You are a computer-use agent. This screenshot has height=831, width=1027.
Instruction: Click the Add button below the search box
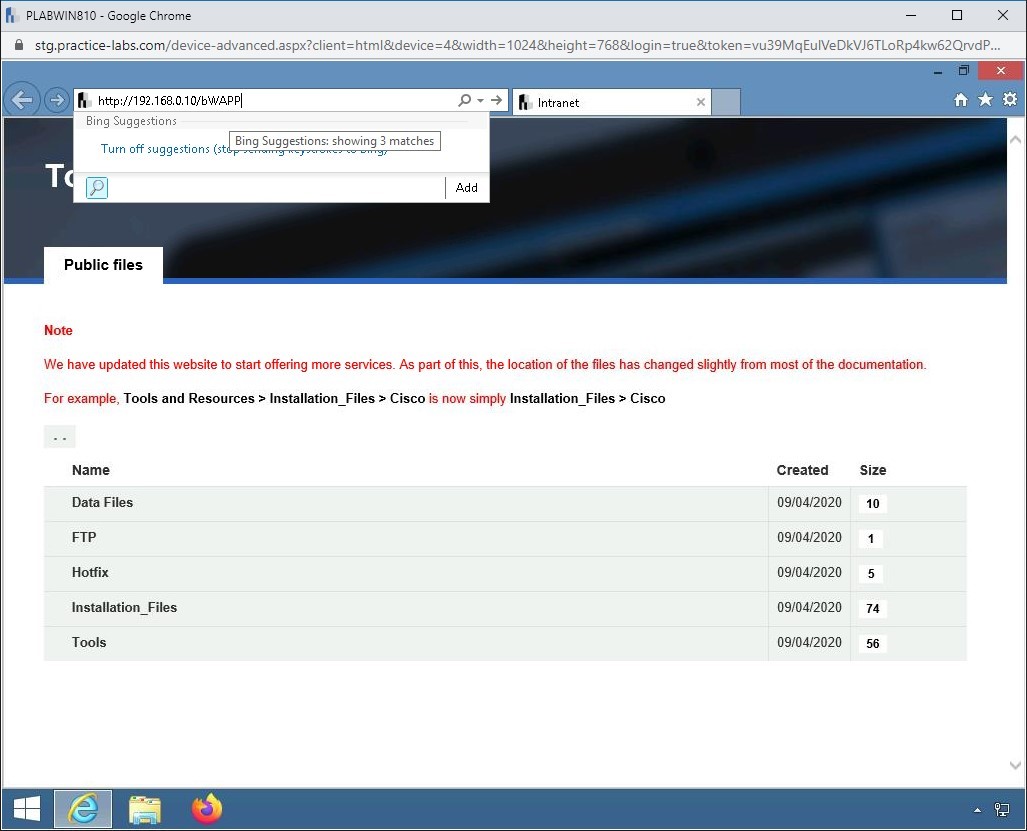tap(465, 187)
